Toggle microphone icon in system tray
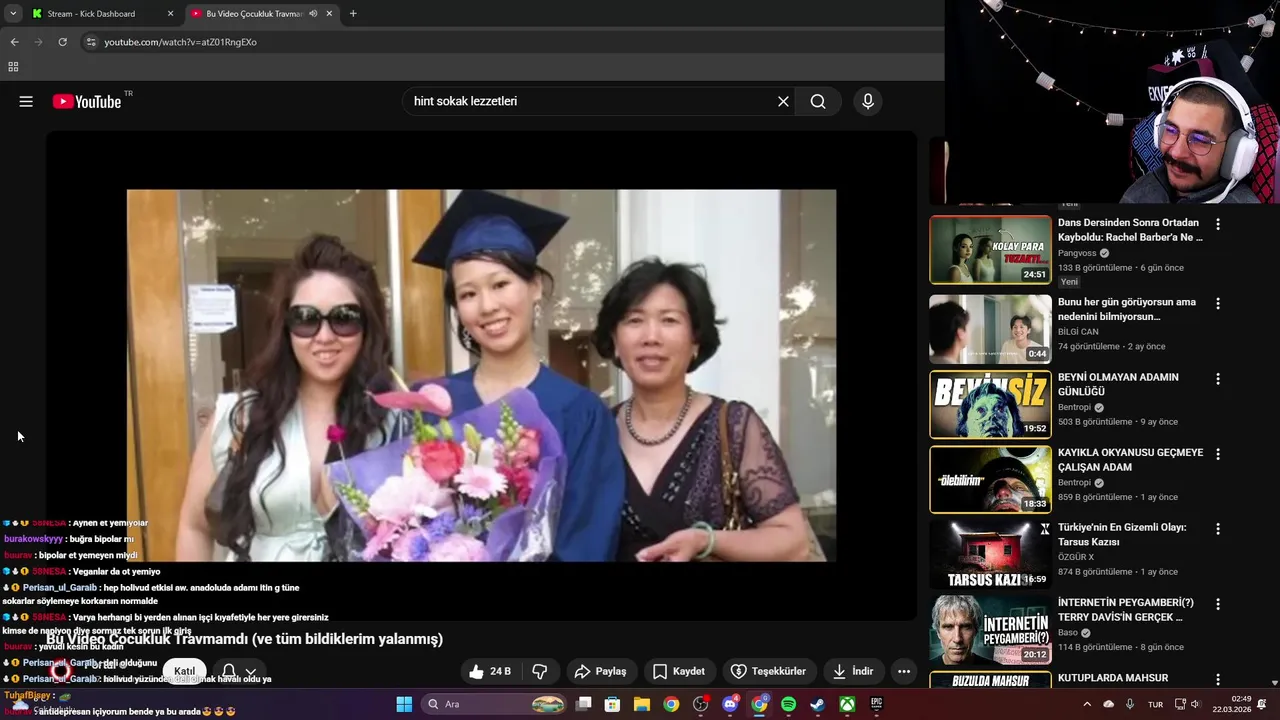Viewport: 1280px width, 720px height. pos(1130,705)
